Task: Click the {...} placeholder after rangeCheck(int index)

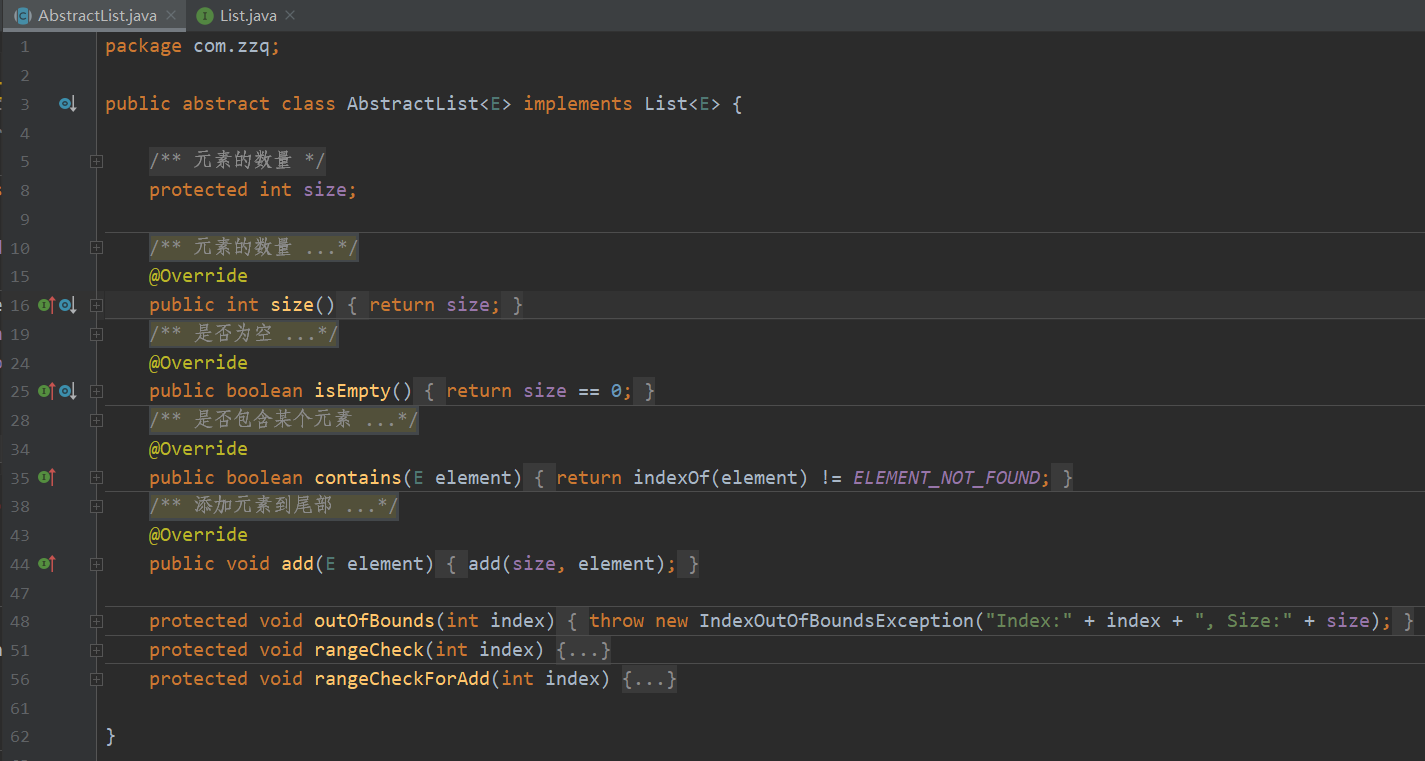Action: tap(583, 650)
